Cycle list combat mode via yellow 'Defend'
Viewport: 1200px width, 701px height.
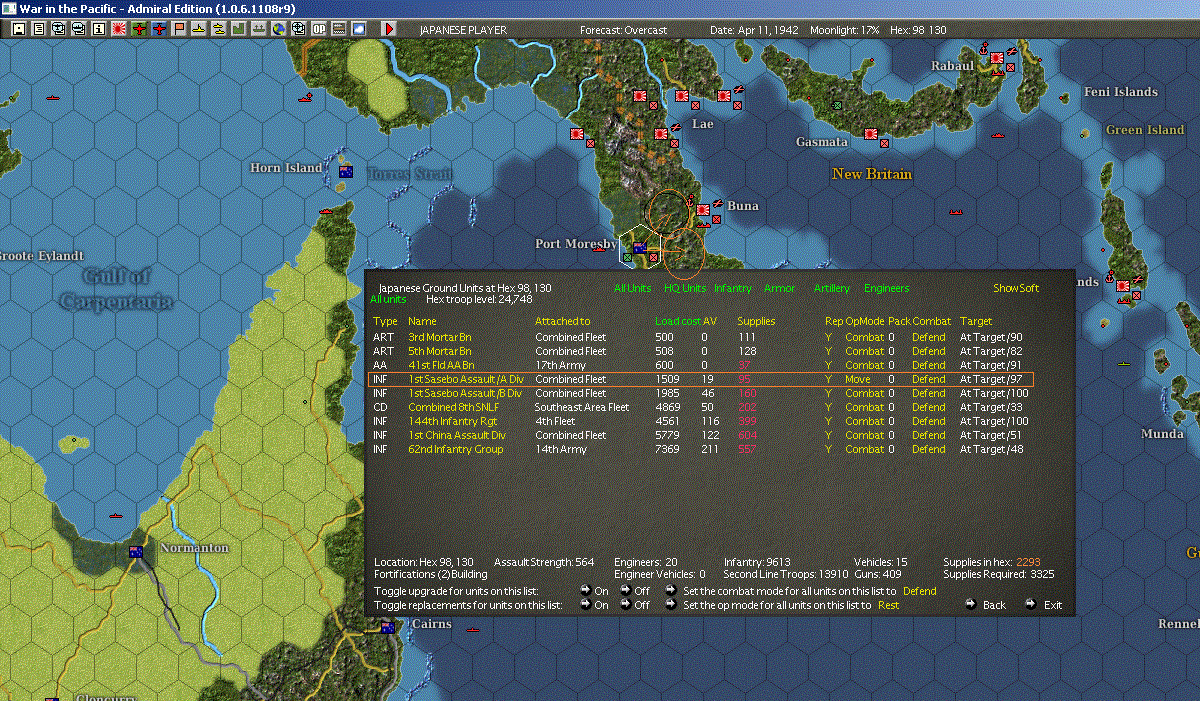[x=920, y=591]
